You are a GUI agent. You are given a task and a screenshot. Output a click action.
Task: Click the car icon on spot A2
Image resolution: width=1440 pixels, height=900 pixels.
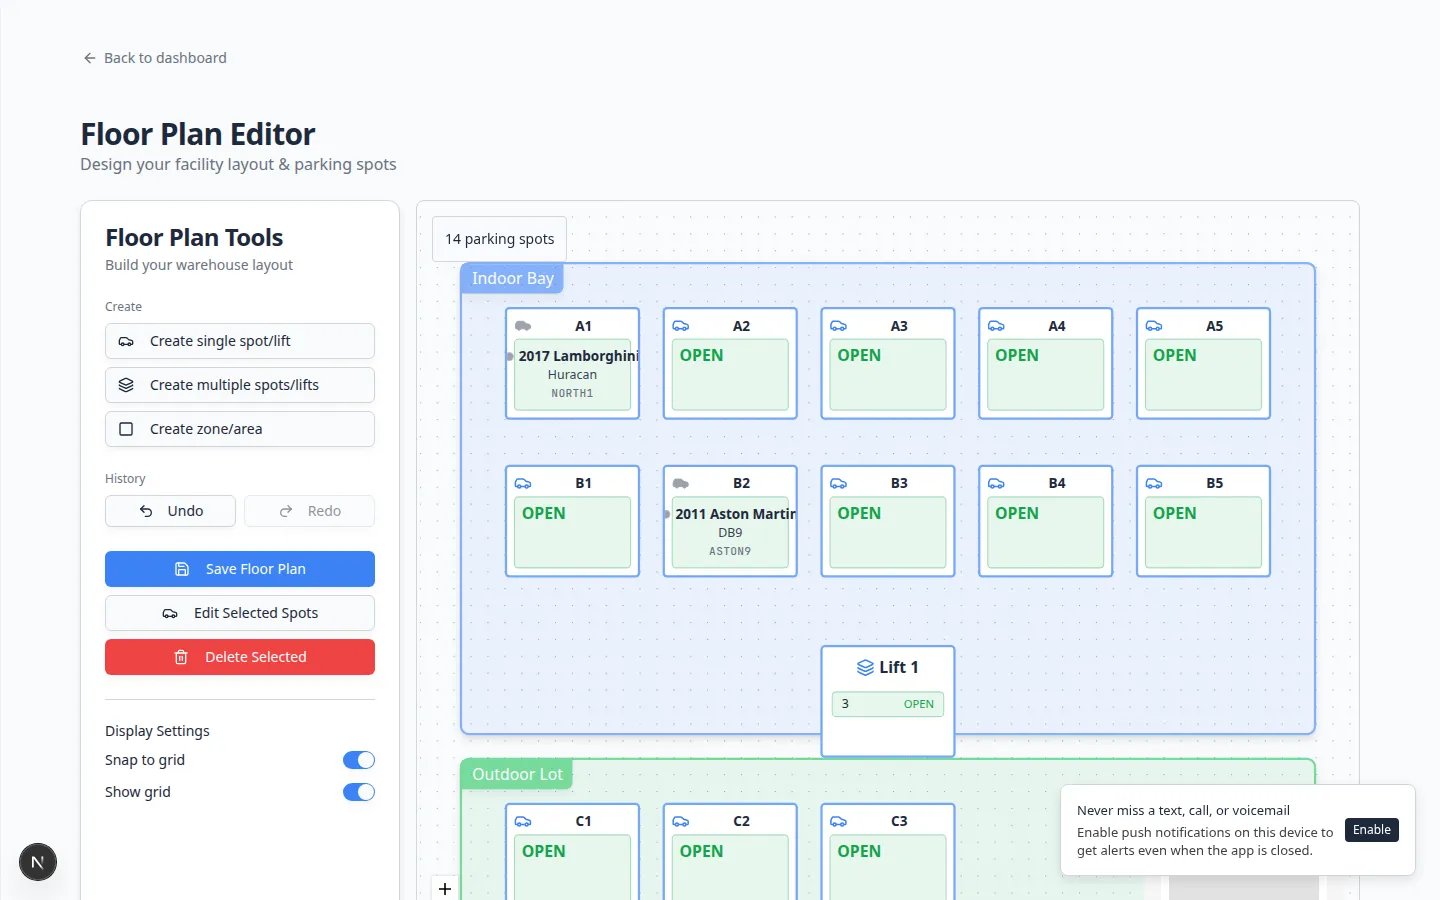pos(681,326)
